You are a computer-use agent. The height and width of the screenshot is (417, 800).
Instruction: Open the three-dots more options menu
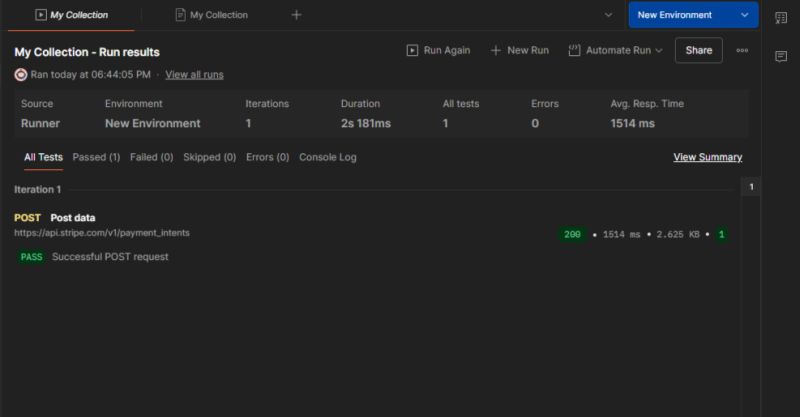click(x=742, y=51)
